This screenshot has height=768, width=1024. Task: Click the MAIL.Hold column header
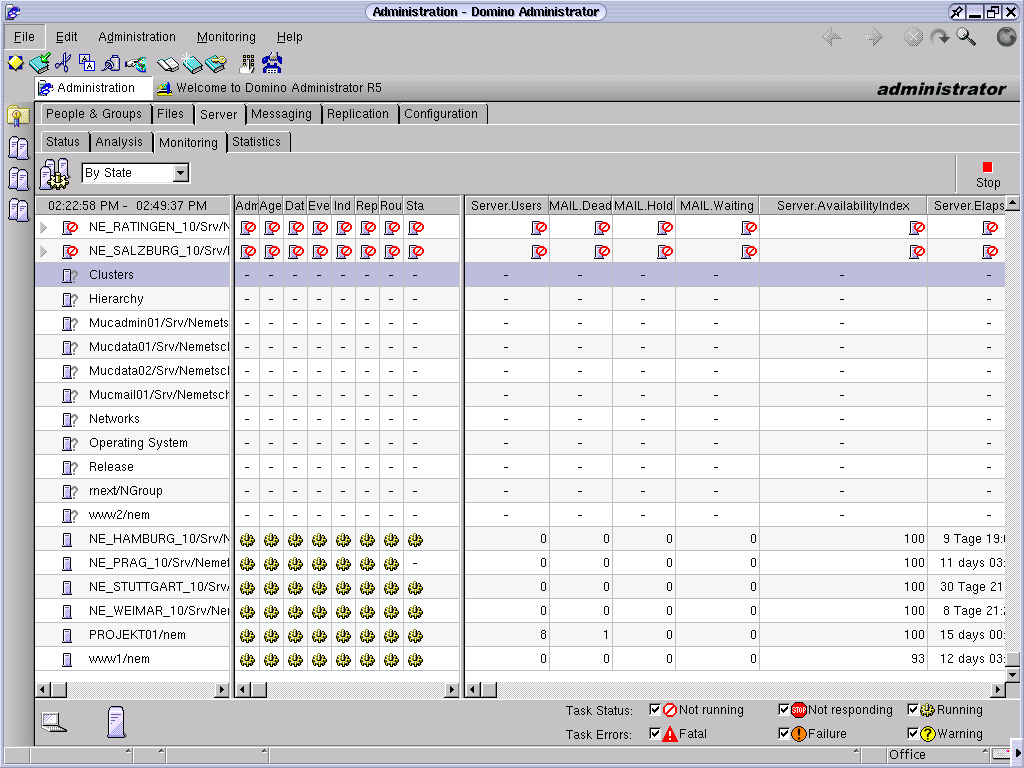coord(643,206)
